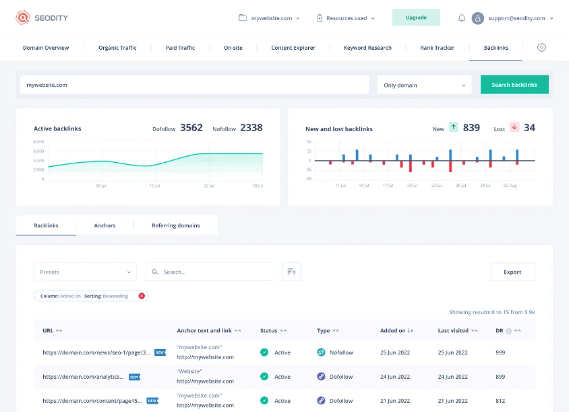Image resolution: width=569 pixels, height=412 pixels.
Task: Click the Resources used battery icon
Action: pyautogui.click(x=319, y=18)
